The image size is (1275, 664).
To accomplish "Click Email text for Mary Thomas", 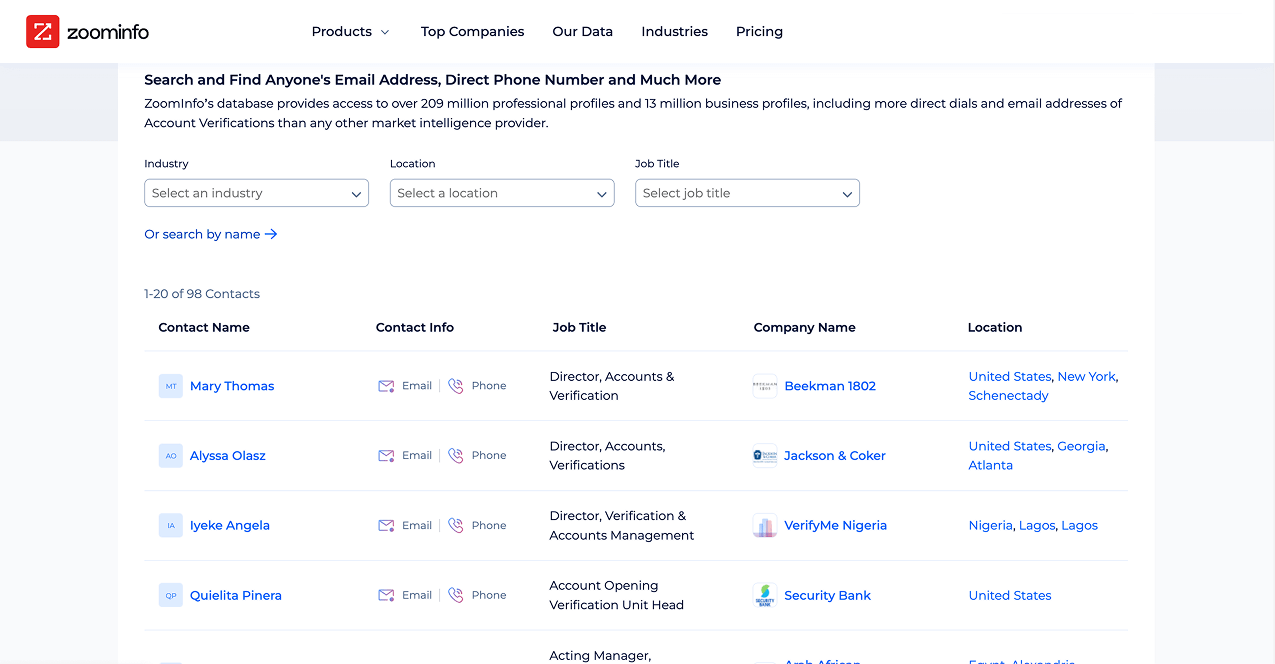I will pyautogui.click(x=417, y=386).
